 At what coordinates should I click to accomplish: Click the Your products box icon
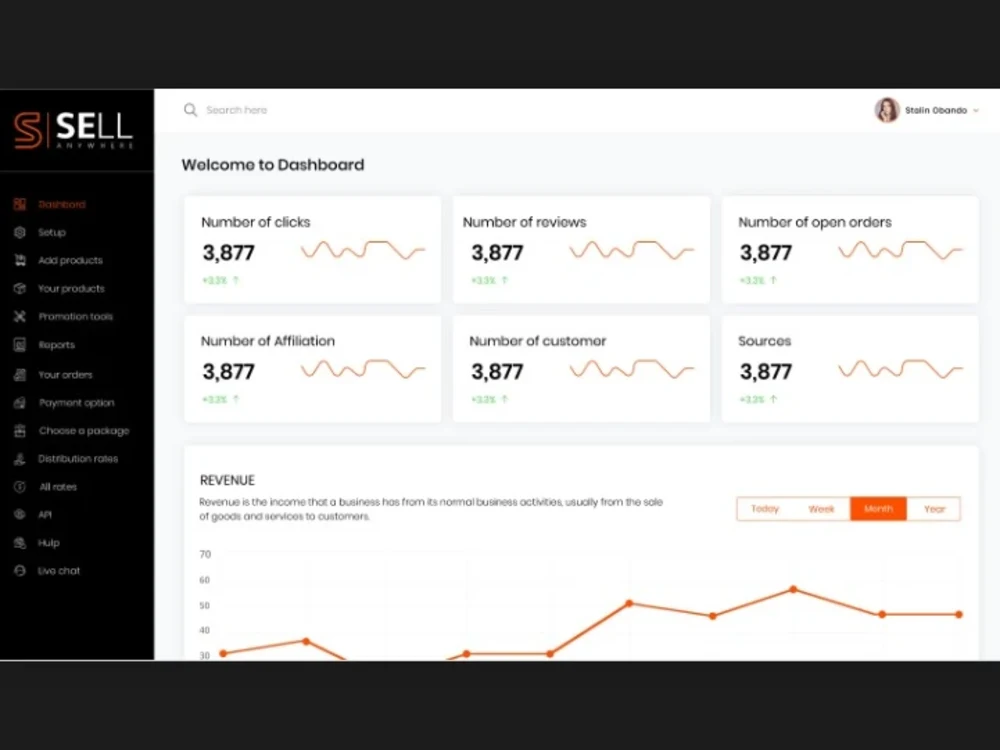tap(20, 288)
